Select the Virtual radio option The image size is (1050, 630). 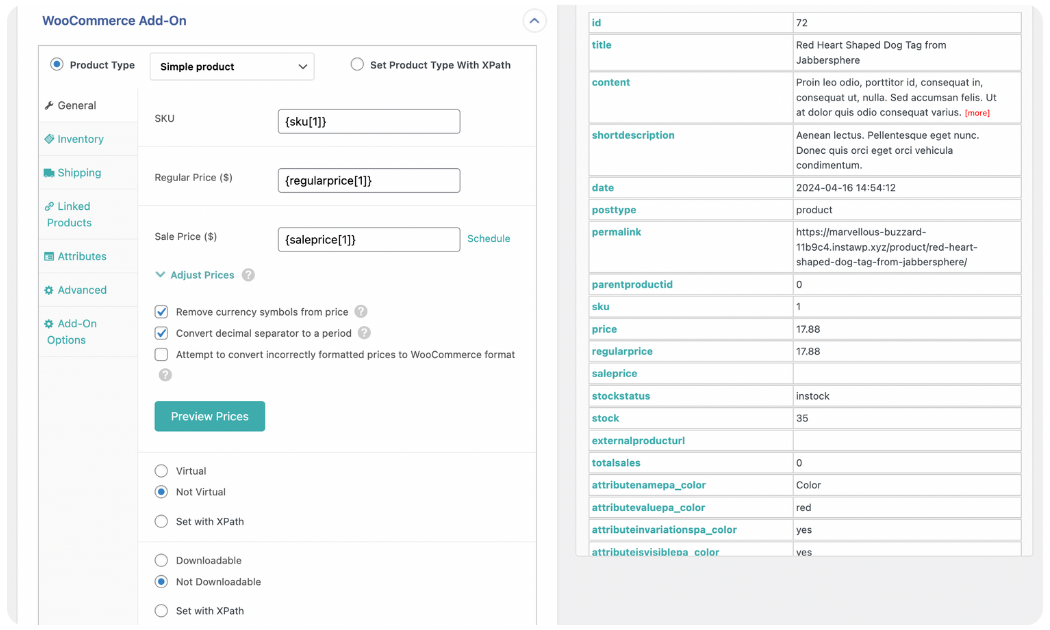point(161,471)
